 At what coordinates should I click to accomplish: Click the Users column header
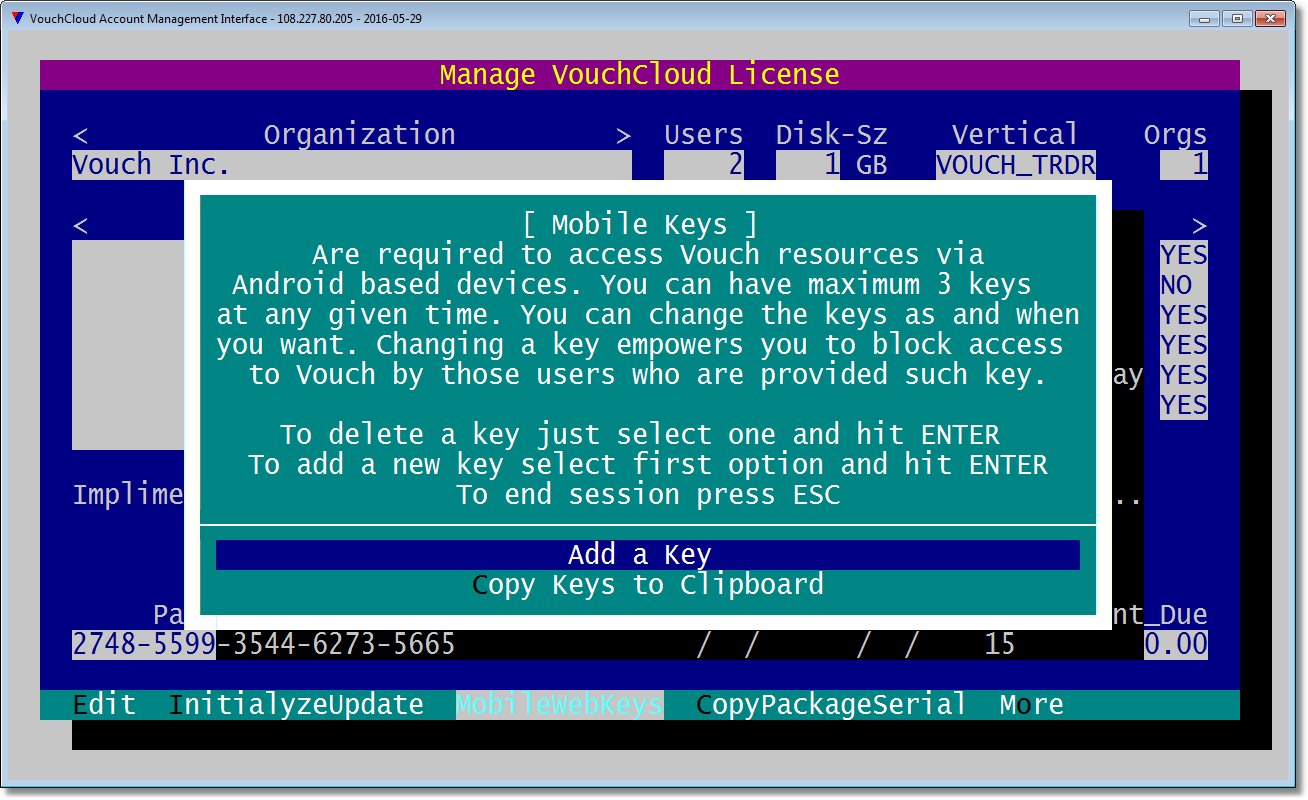point(704,135)
